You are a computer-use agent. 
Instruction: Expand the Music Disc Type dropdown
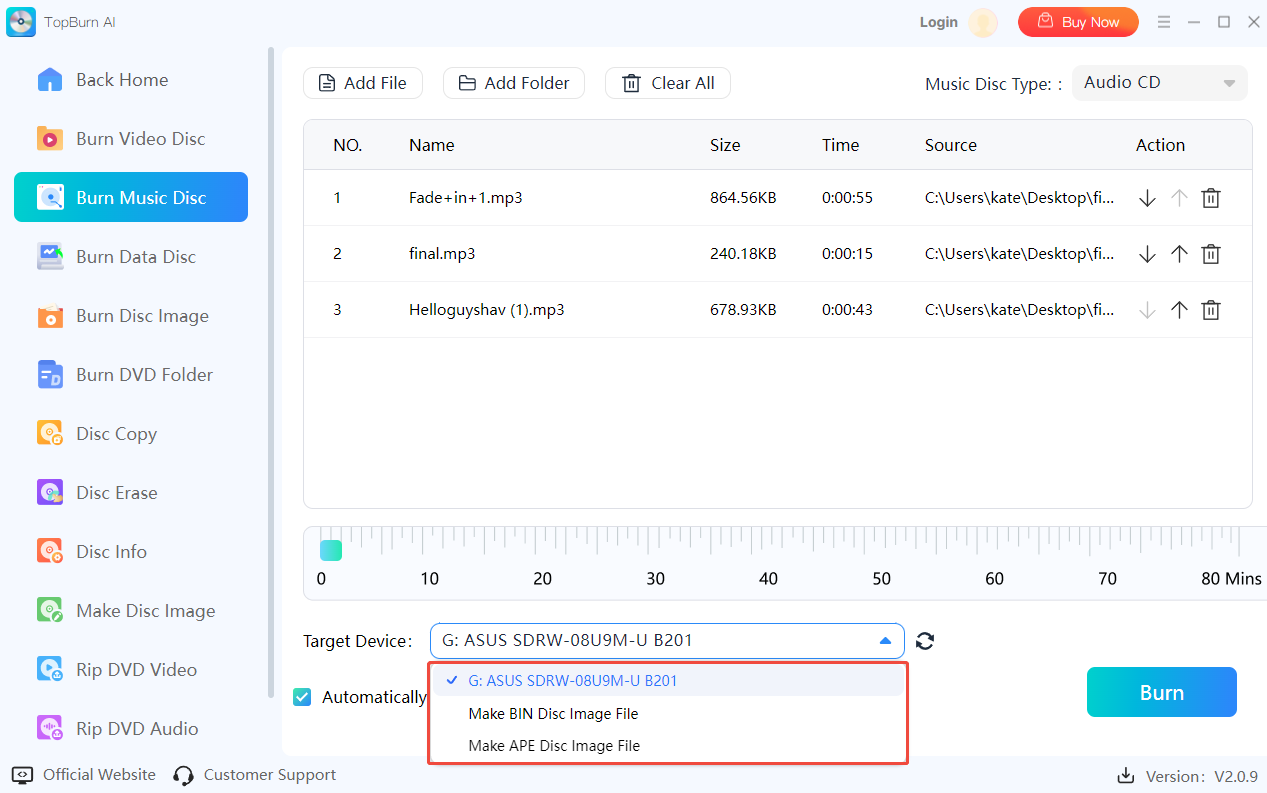coord(1159,83)
